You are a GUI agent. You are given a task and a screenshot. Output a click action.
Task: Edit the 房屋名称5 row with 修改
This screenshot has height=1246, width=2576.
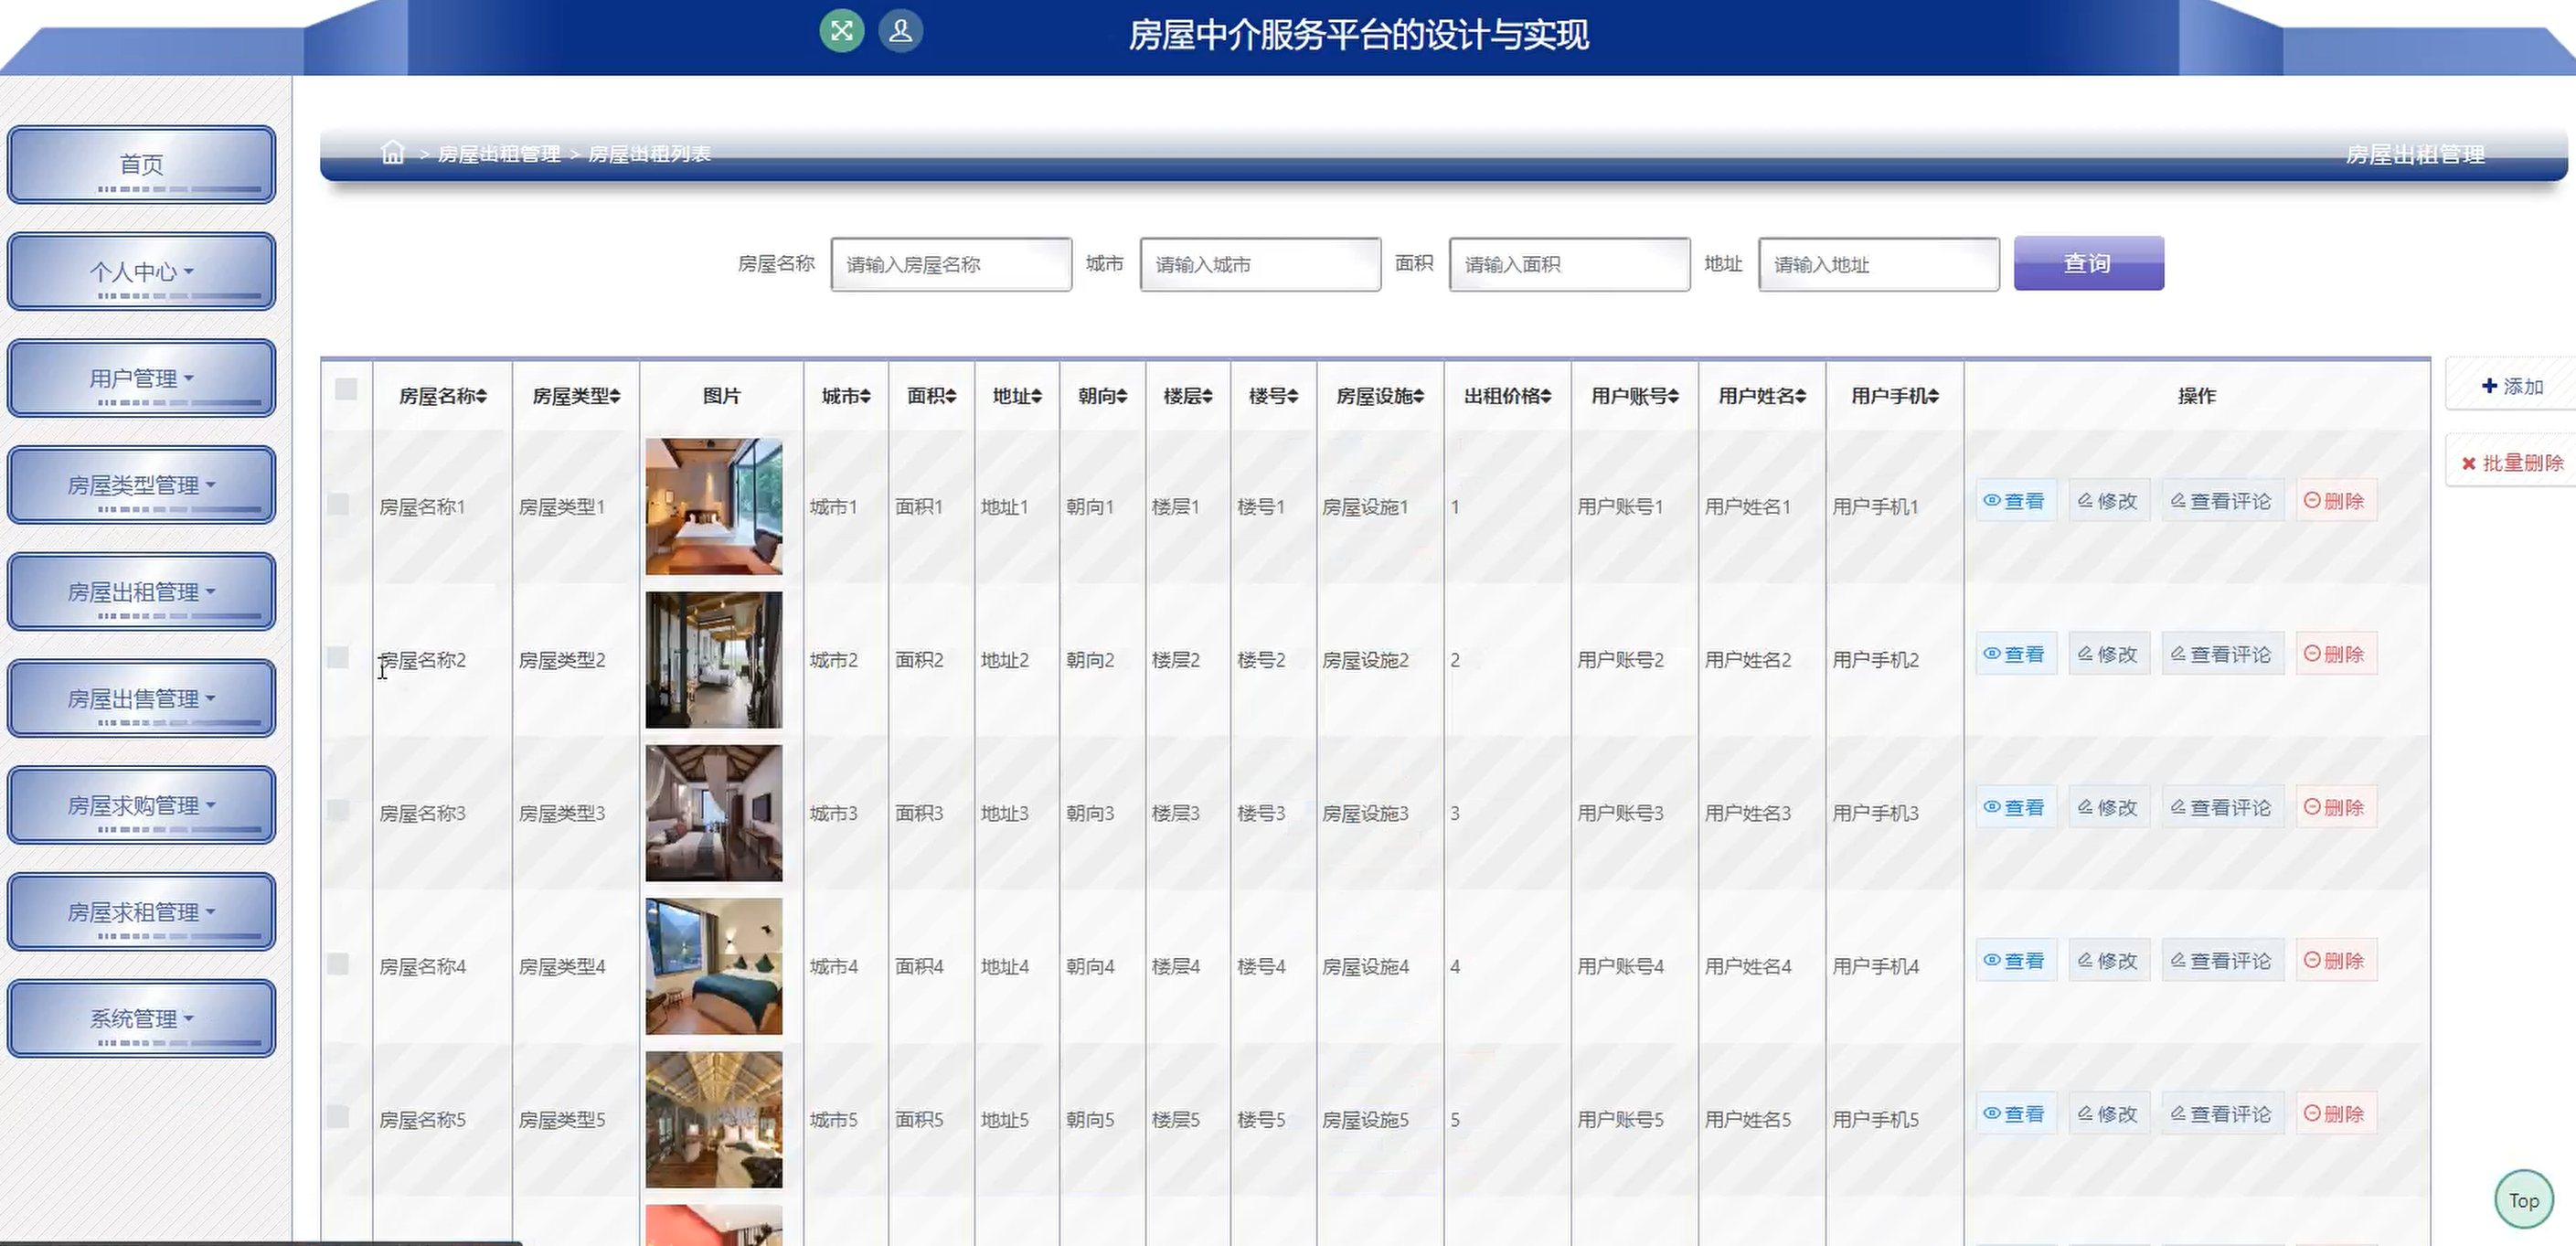[x=2108, y=1113]
